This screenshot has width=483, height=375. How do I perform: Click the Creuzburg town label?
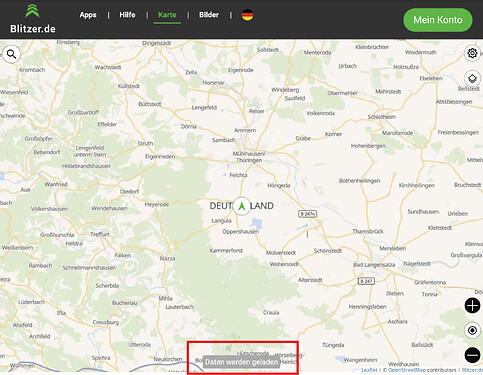106,322
